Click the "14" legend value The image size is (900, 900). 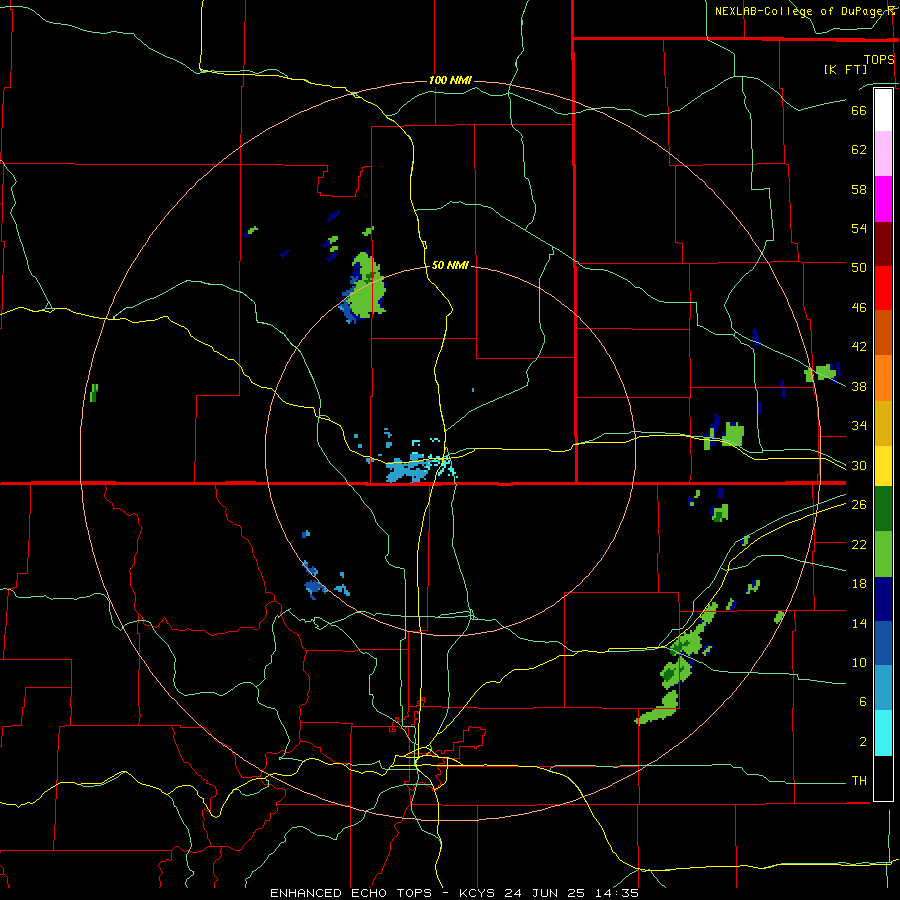(x=859, y=623)
